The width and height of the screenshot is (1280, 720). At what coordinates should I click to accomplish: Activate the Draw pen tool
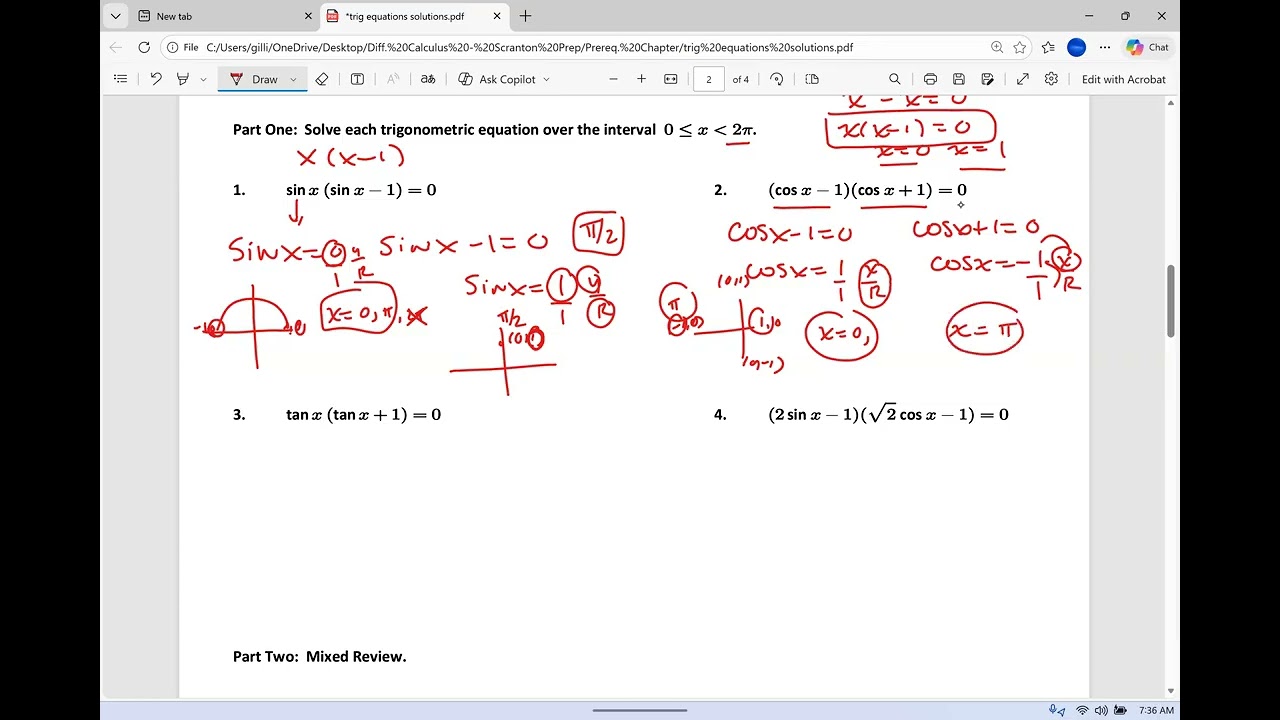tap(254, 79)
